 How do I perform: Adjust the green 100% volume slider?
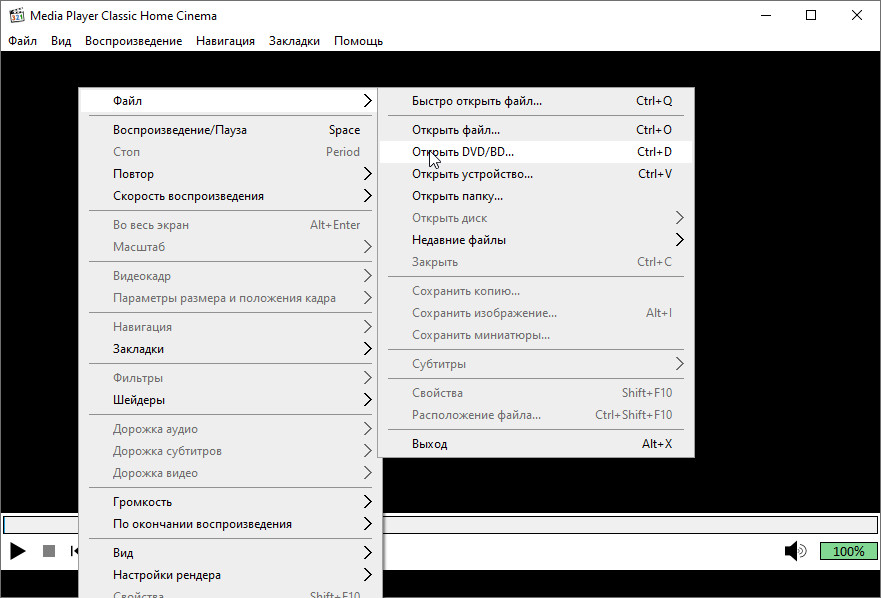(x=848, y=551)
